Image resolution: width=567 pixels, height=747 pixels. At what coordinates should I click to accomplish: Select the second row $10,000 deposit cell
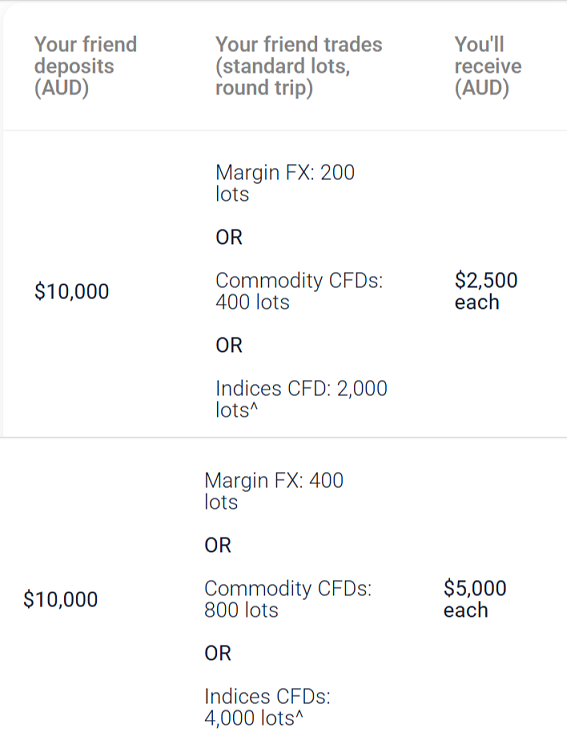point(61,599)
